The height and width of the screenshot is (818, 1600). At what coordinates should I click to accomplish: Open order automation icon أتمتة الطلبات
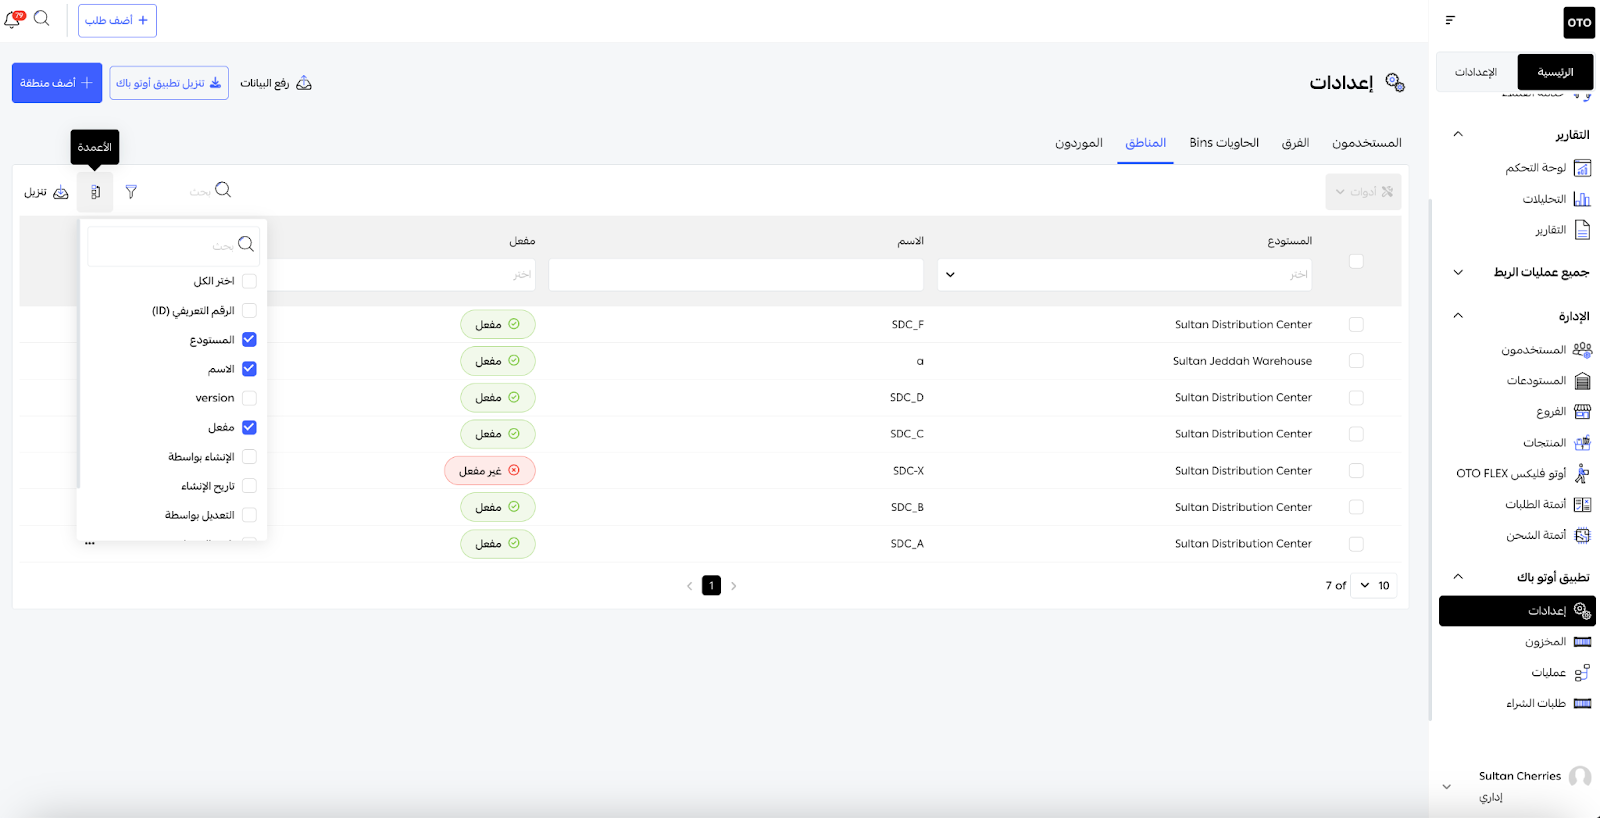point(1582,505)
